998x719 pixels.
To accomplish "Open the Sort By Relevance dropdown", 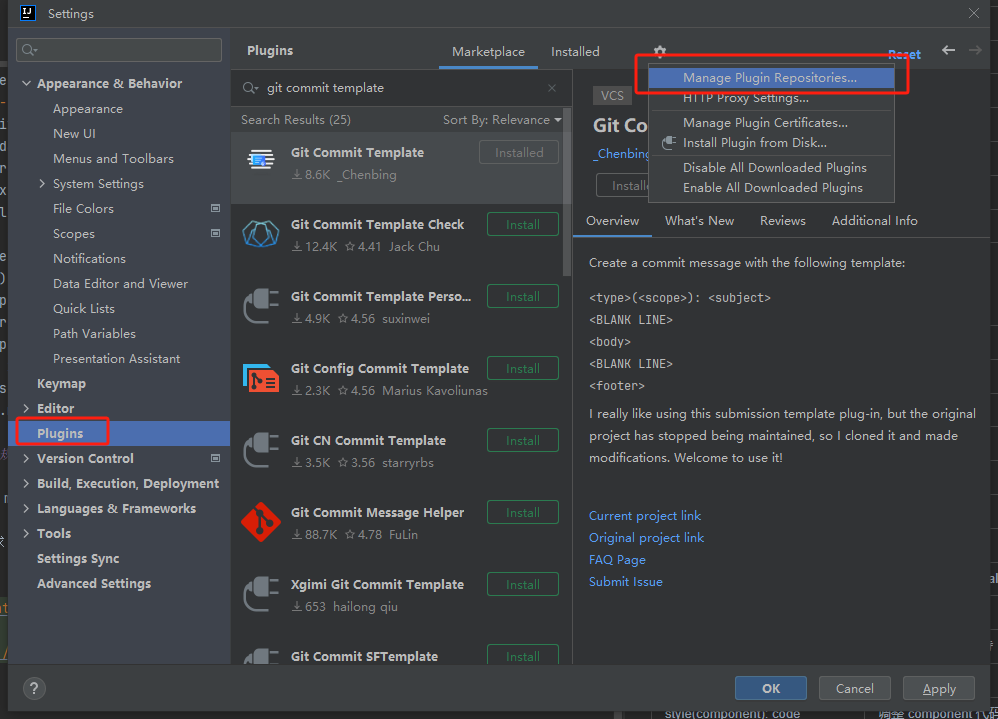I will point(502,120).
